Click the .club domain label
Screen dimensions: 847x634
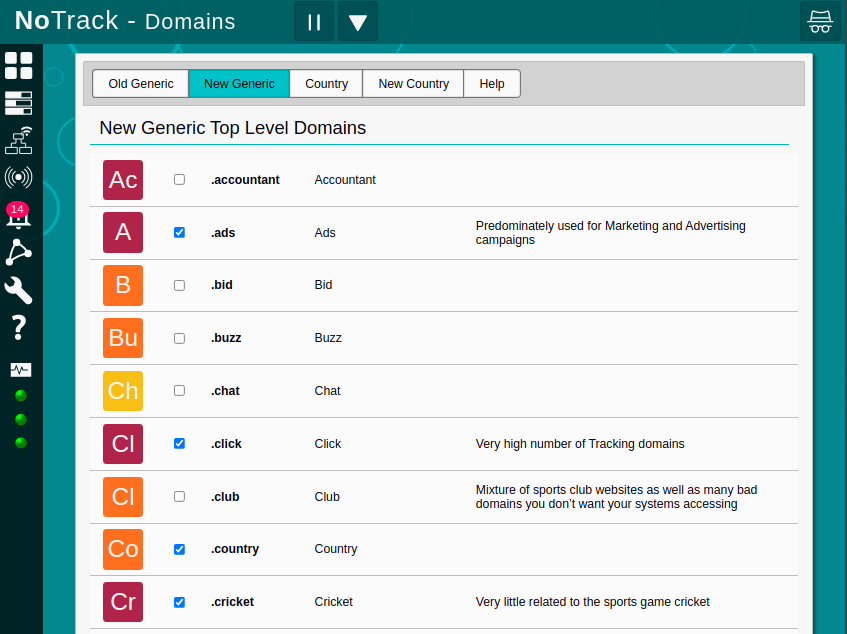pos(225,496)
